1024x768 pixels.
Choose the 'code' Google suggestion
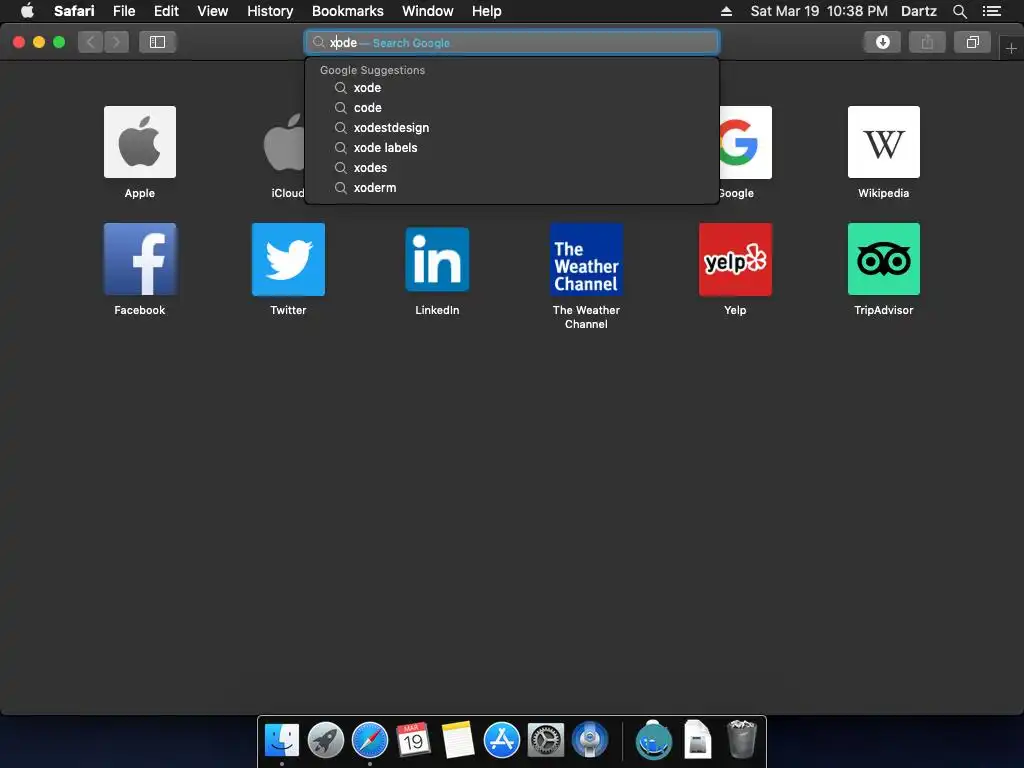click(x=511, y=108)
